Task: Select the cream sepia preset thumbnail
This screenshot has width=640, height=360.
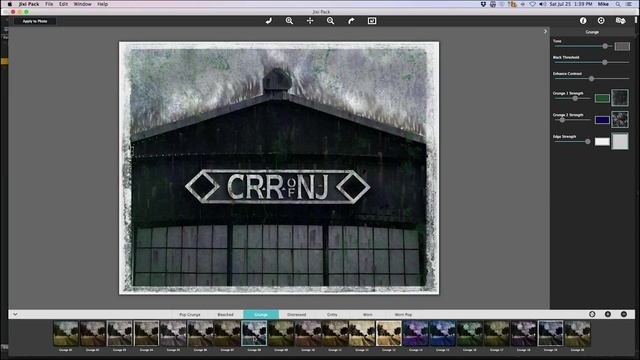Action: click(389, 333)
